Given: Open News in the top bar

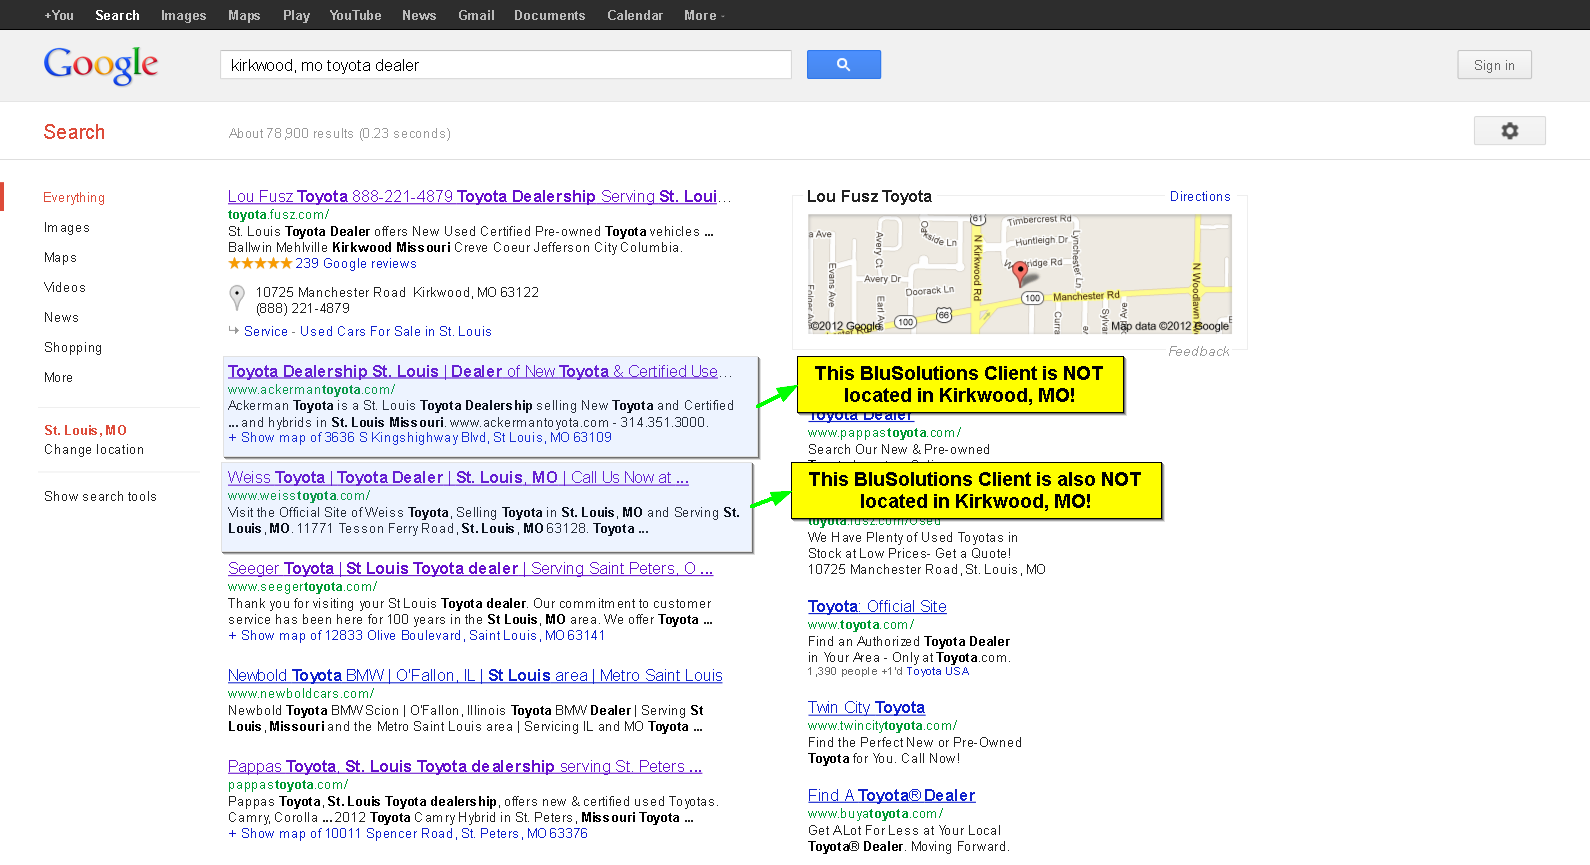Looking at the screenshot, I should coord(419,15).
